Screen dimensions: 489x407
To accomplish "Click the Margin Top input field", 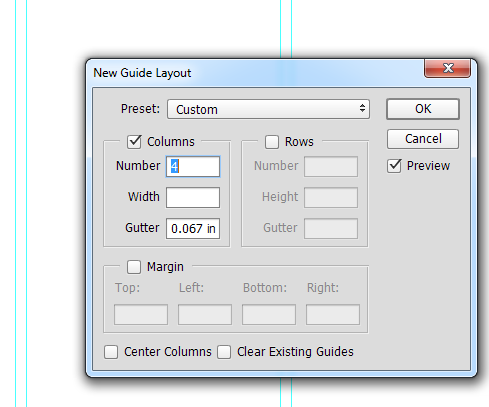I will [141, 314].
